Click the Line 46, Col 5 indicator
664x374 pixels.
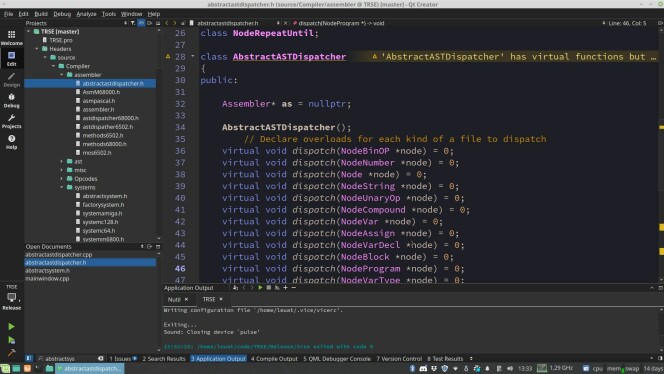coord(627,23)
